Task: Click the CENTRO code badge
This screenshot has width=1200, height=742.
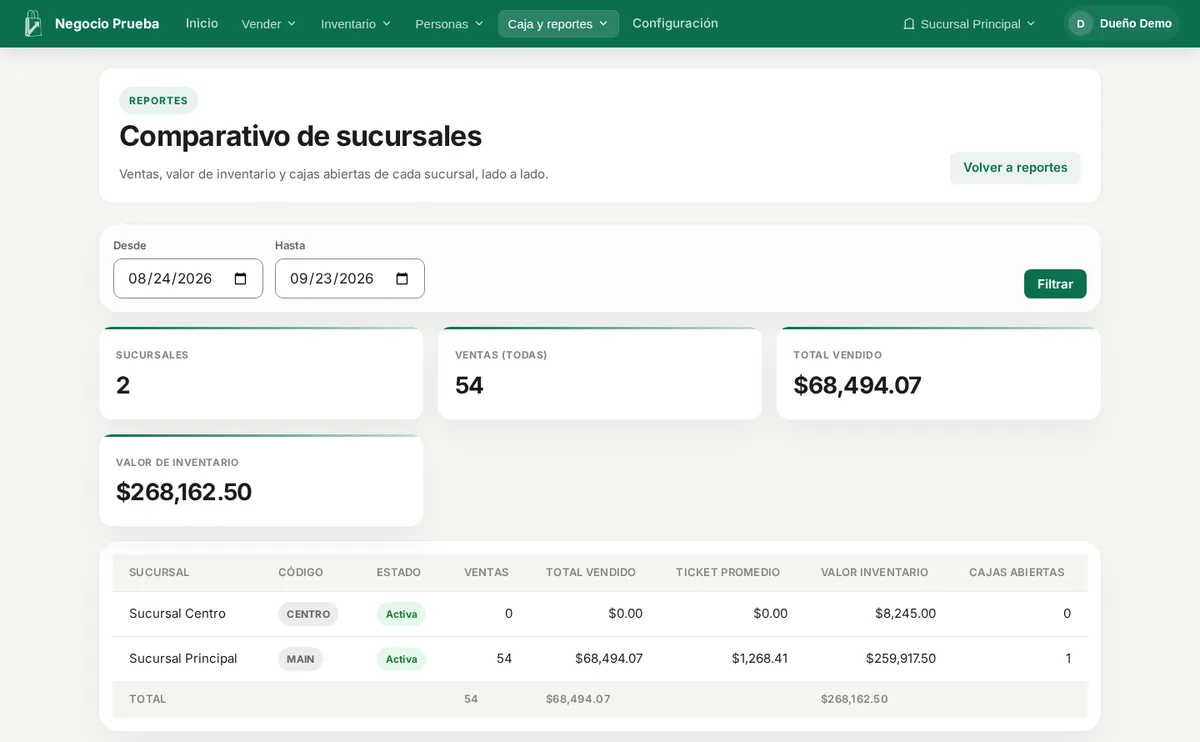Action: coord(308,614)
